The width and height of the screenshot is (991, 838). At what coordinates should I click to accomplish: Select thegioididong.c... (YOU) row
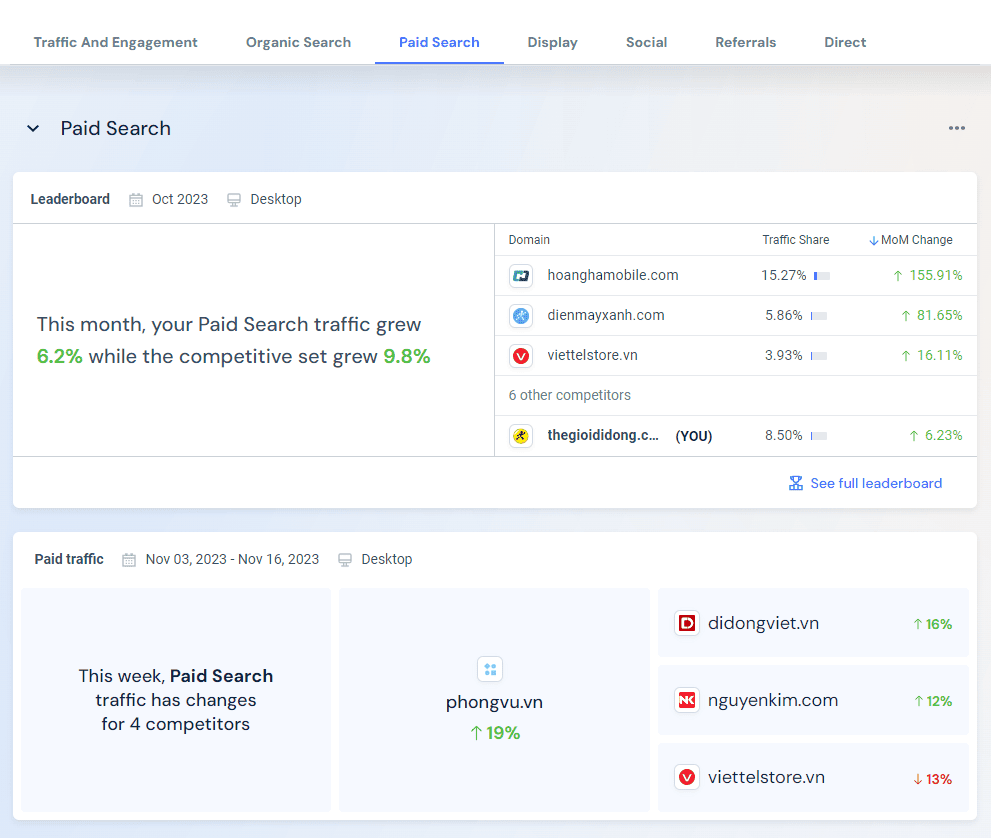point(736,436)
